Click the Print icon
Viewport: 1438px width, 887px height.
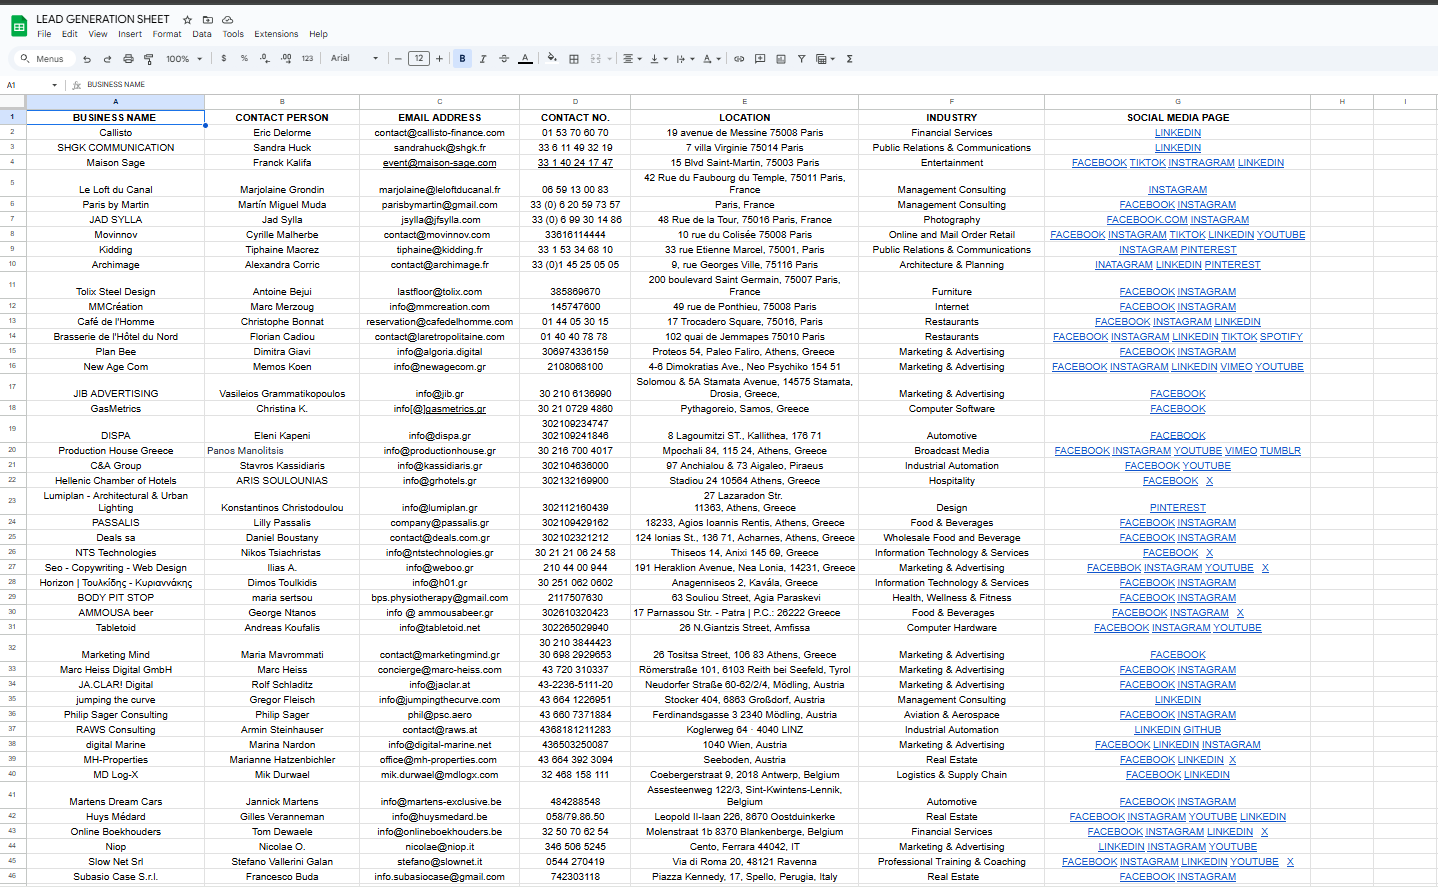128,59
